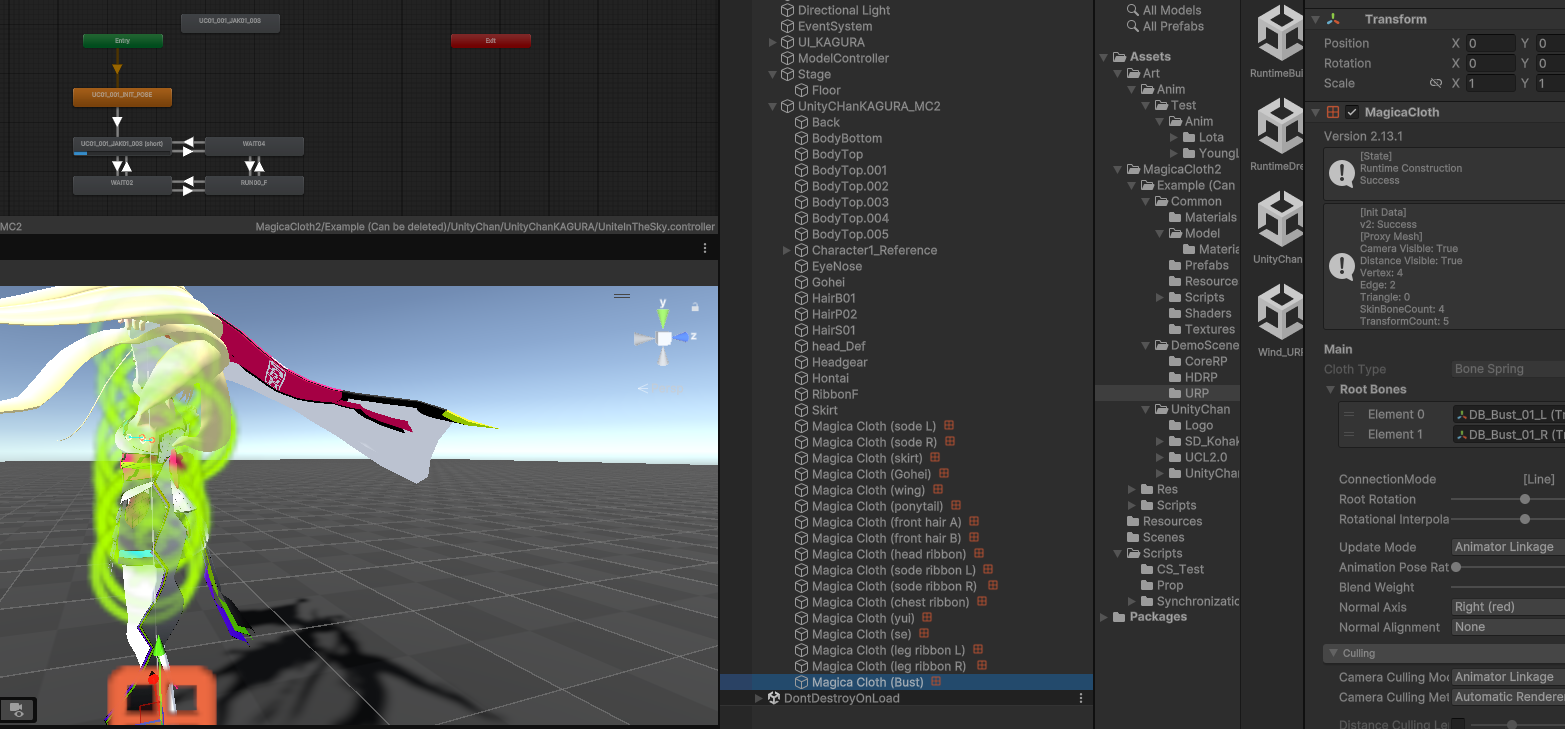
Task: Collapse the MagicaCloth component foldout
Action: [1314, 112]
